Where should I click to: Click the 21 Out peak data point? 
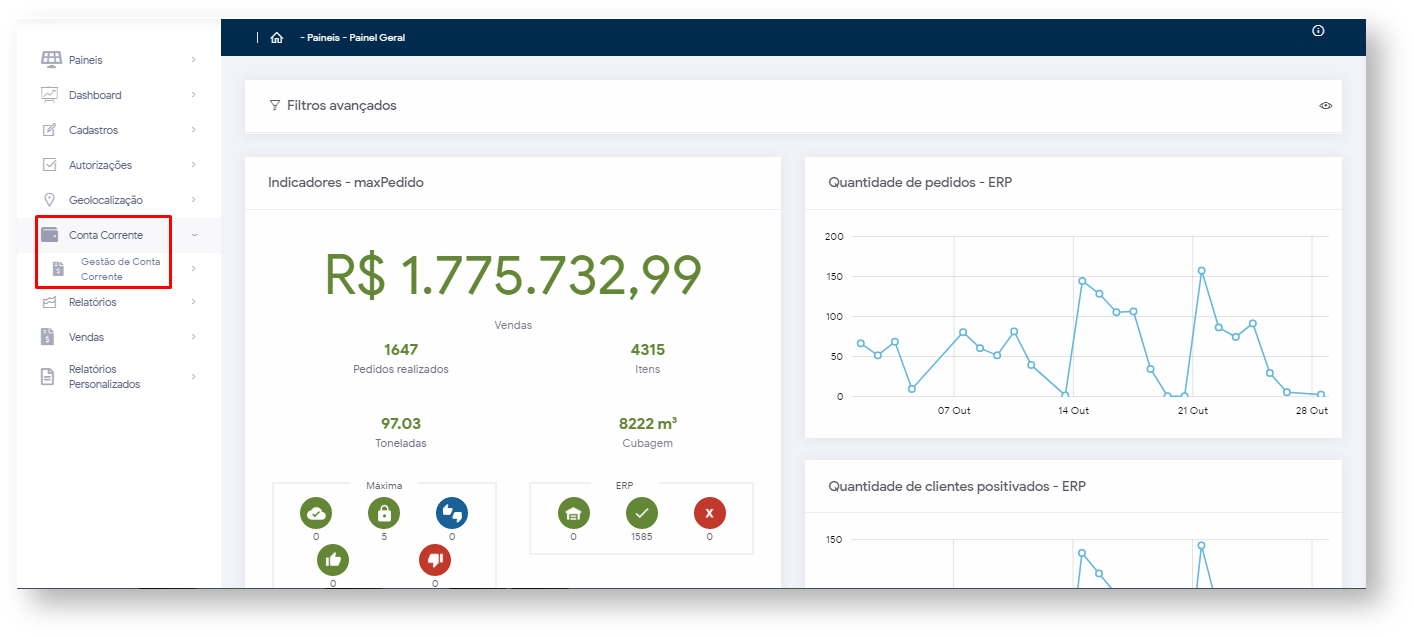click(x=1201, y=270)
